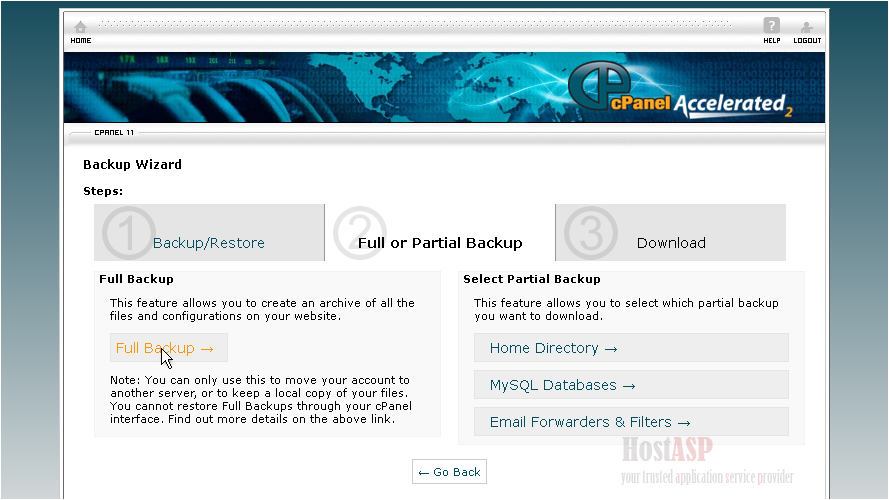Select the Download step

click(671, 243)
